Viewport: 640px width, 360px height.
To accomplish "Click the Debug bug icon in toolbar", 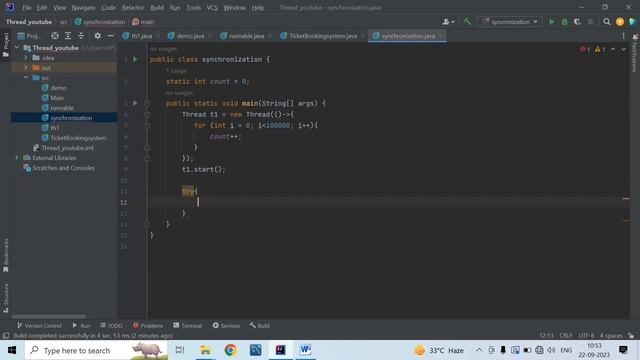I will (x=564, y=22).
